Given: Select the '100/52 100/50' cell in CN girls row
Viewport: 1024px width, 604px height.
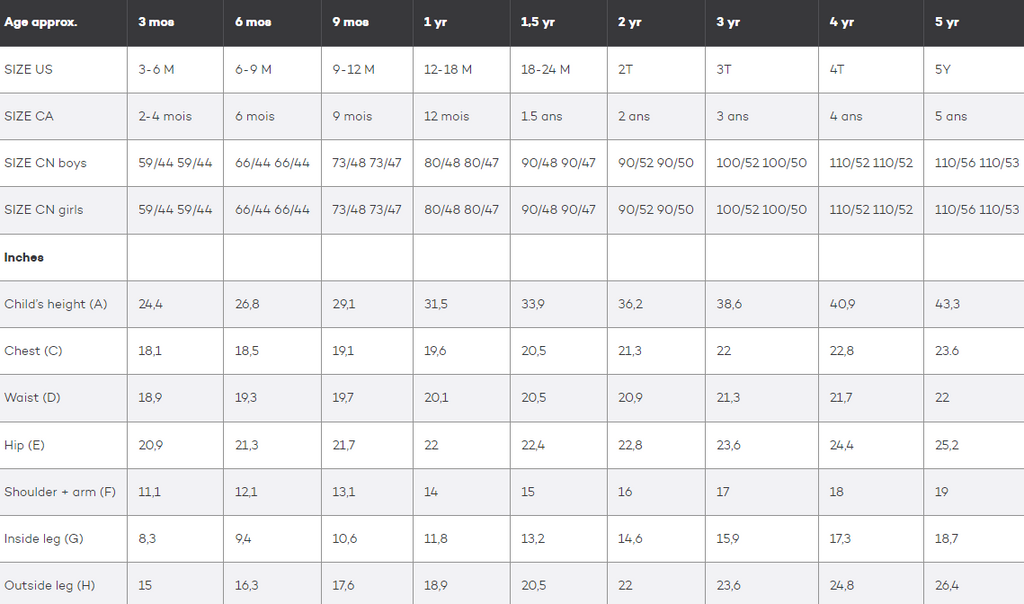Looking at the screenshot, I should click(761, 210).
